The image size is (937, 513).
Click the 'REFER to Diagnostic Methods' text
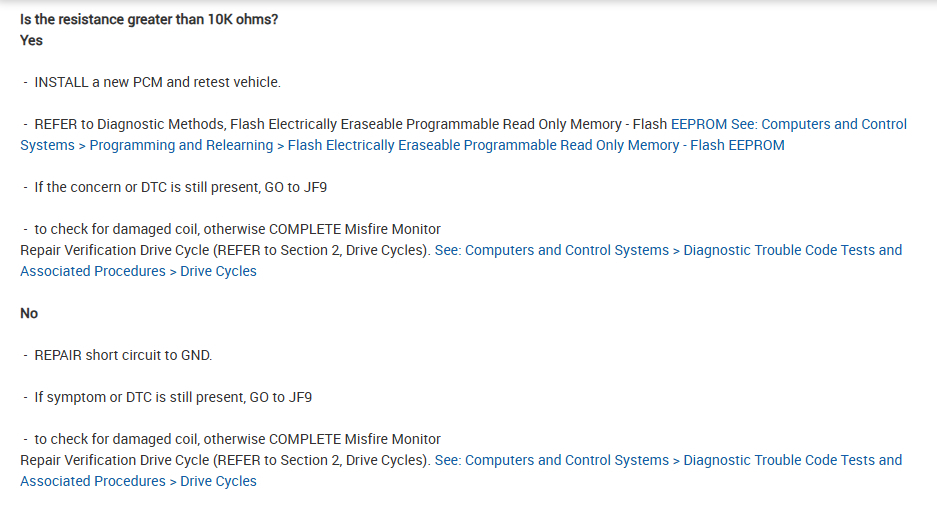point(130,124)
